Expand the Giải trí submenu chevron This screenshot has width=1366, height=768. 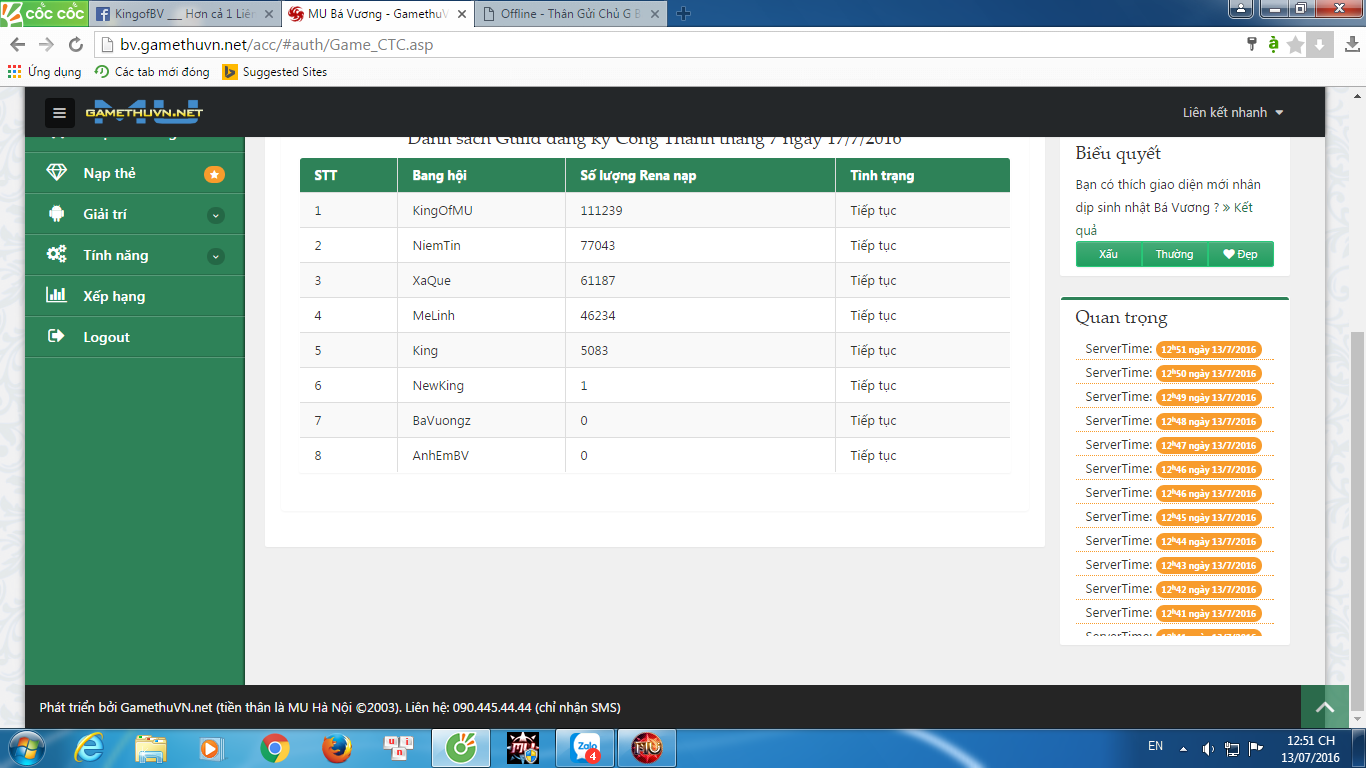click(216, 215)
